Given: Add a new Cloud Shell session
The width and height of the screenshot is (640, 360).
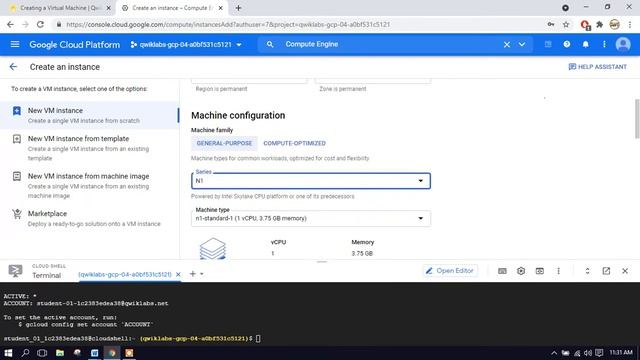Looking at the screenshot, I should 193,274.
